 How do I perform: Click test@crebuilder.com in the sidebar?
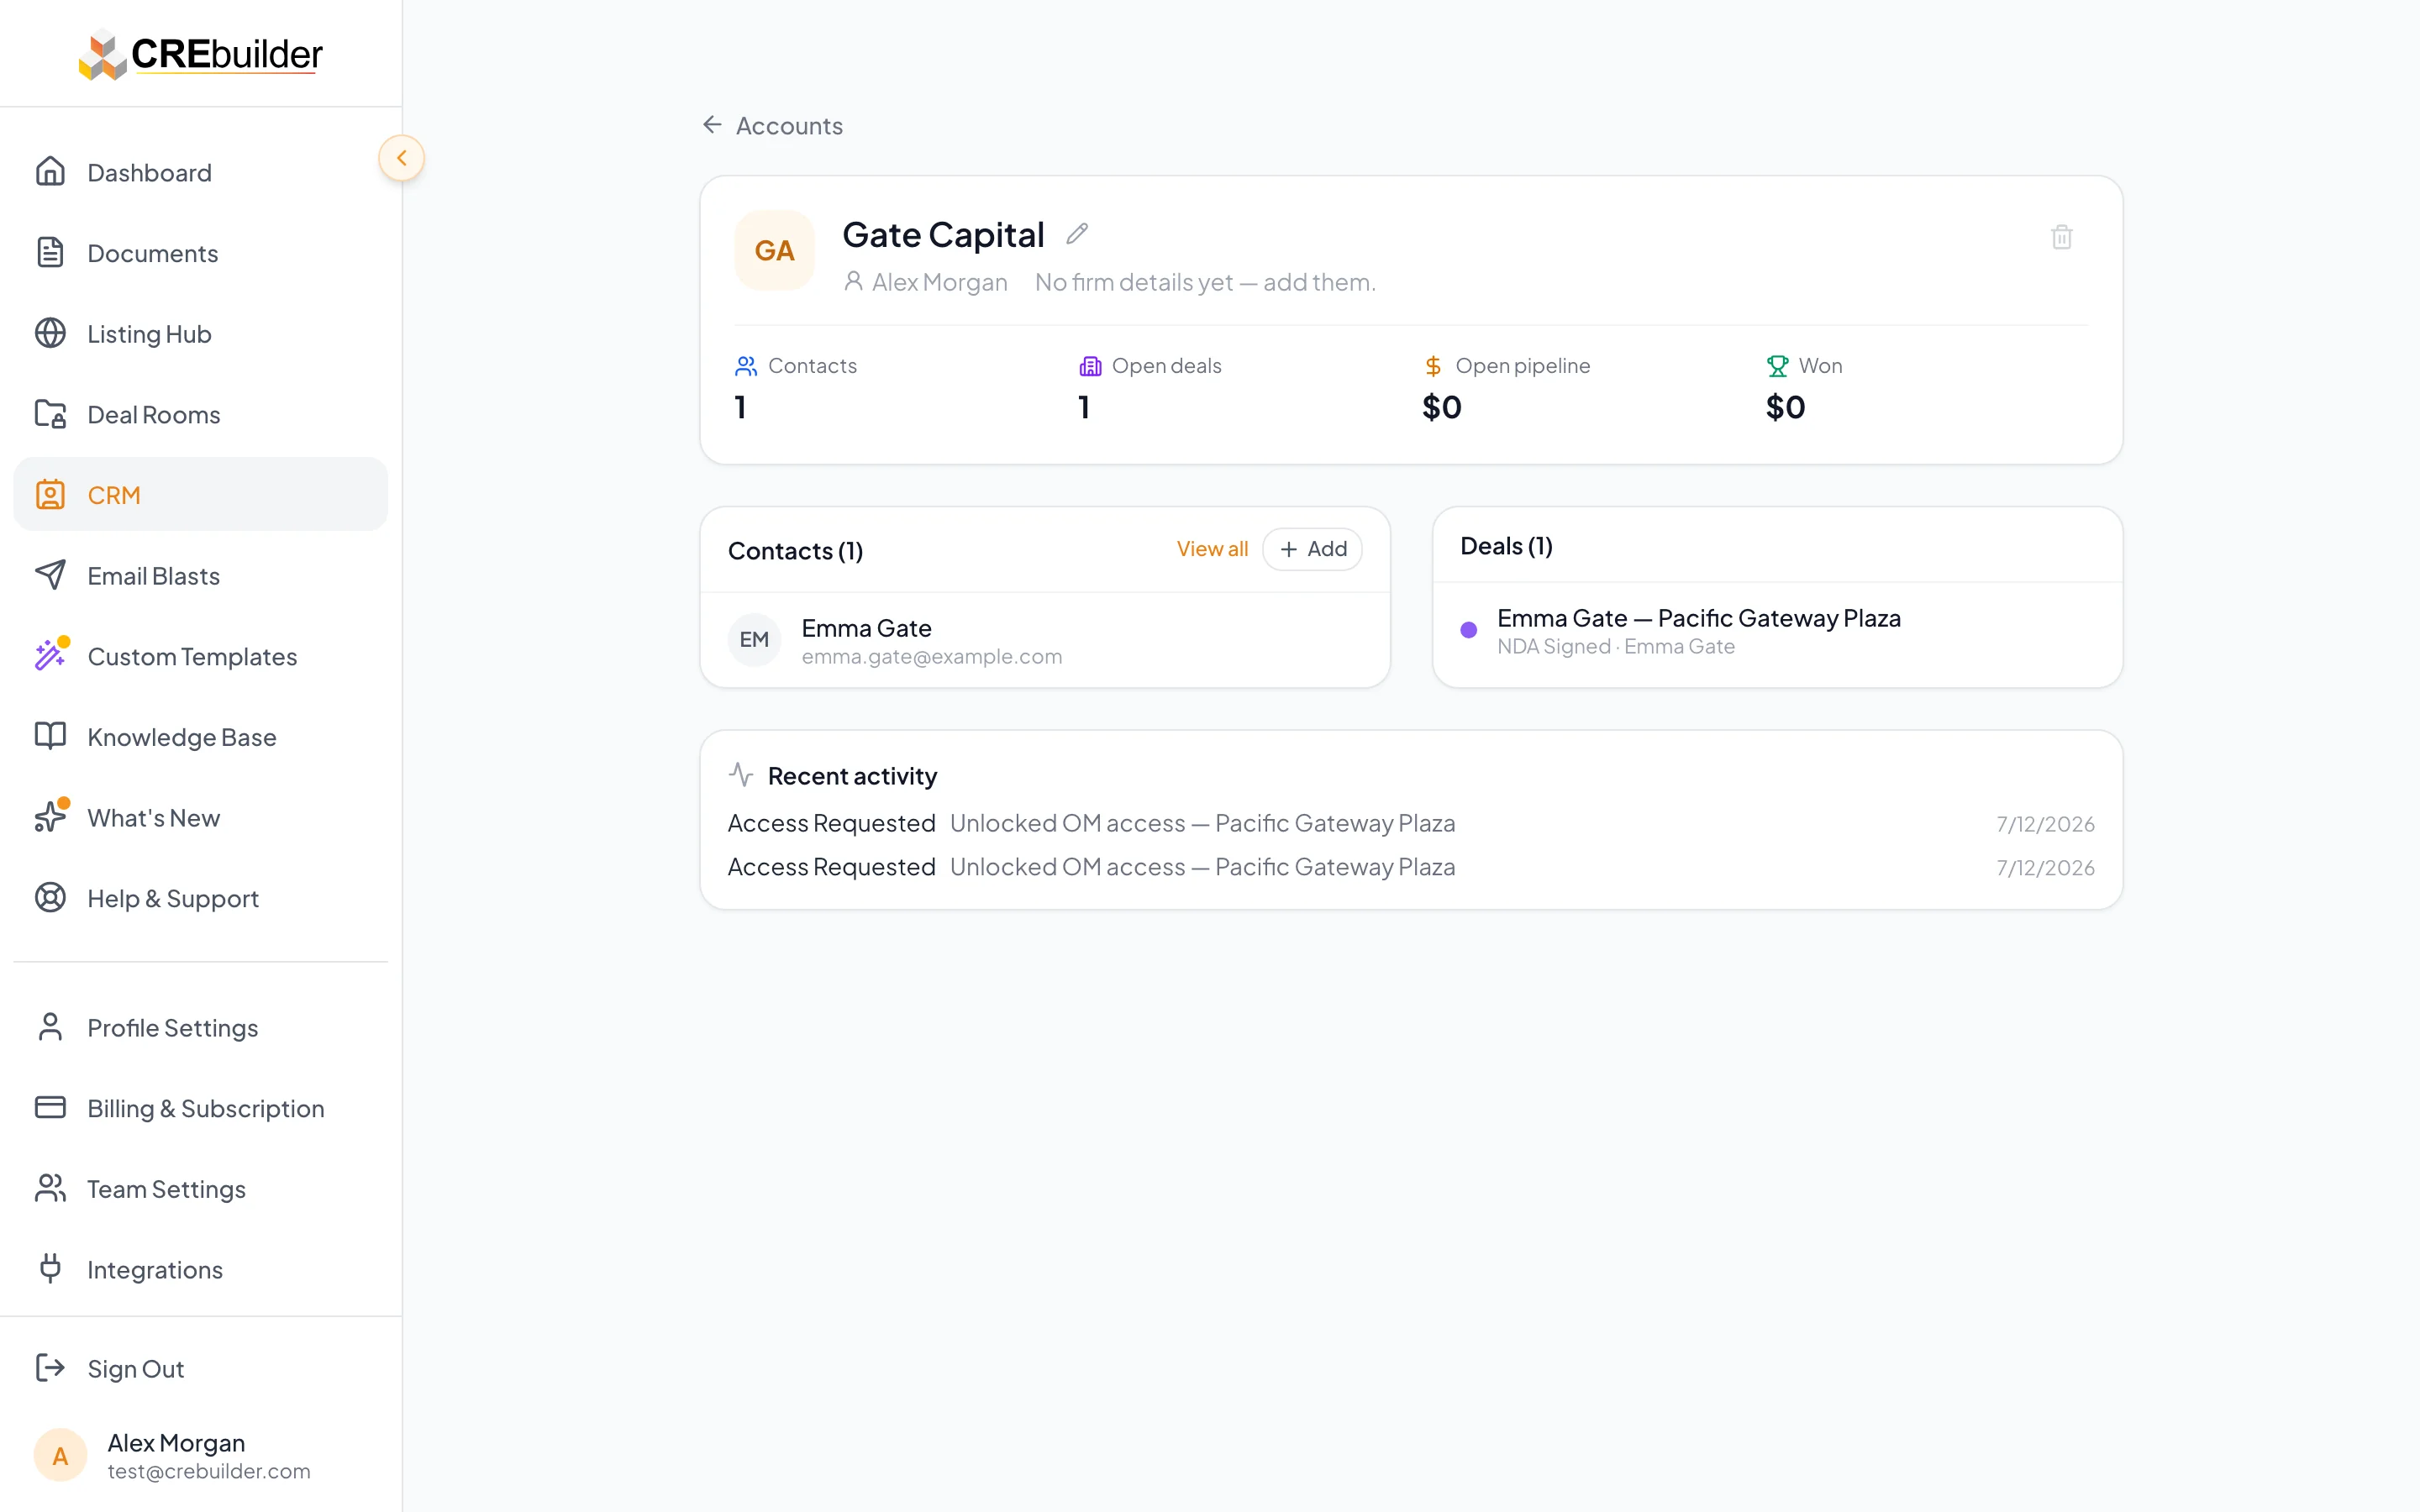(x=209, y=1471)
